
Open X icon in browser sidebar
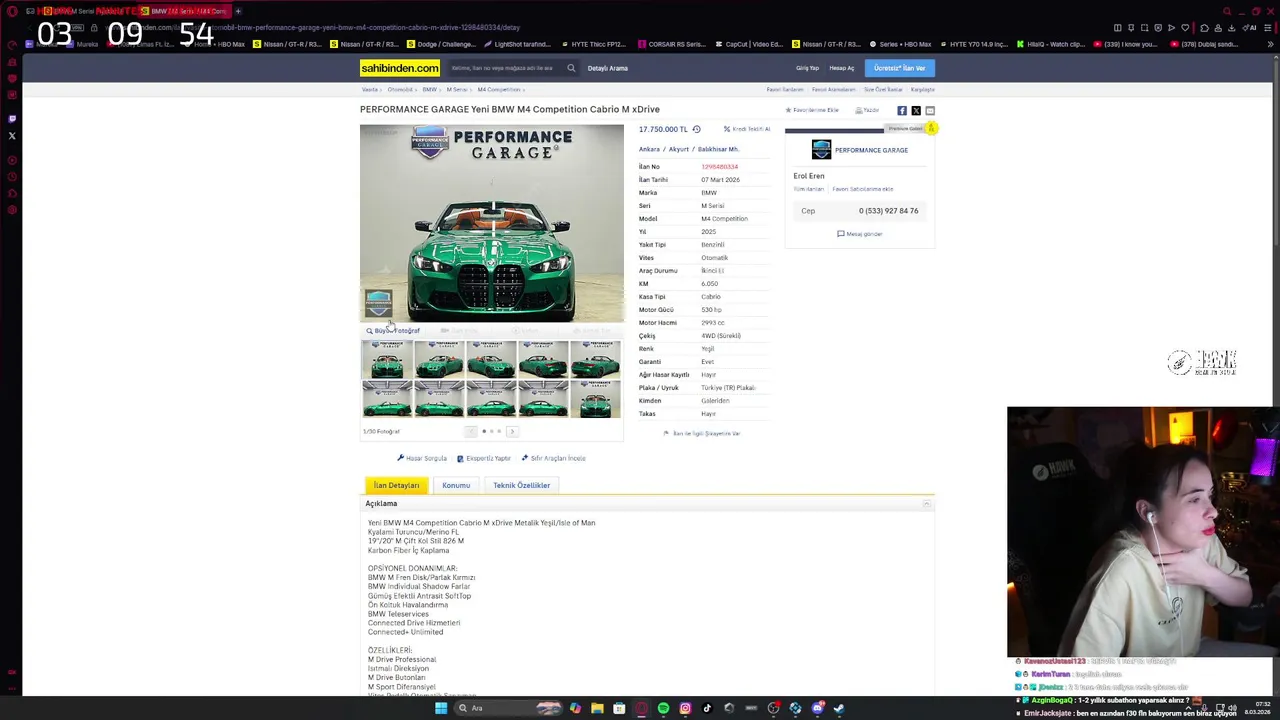coord(12,135)
